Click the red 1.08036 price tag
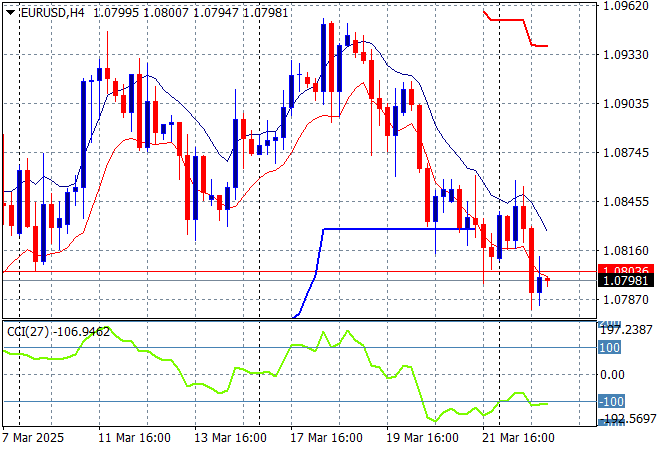The height and width of the screenshot is (450, 660). point(626,271)
